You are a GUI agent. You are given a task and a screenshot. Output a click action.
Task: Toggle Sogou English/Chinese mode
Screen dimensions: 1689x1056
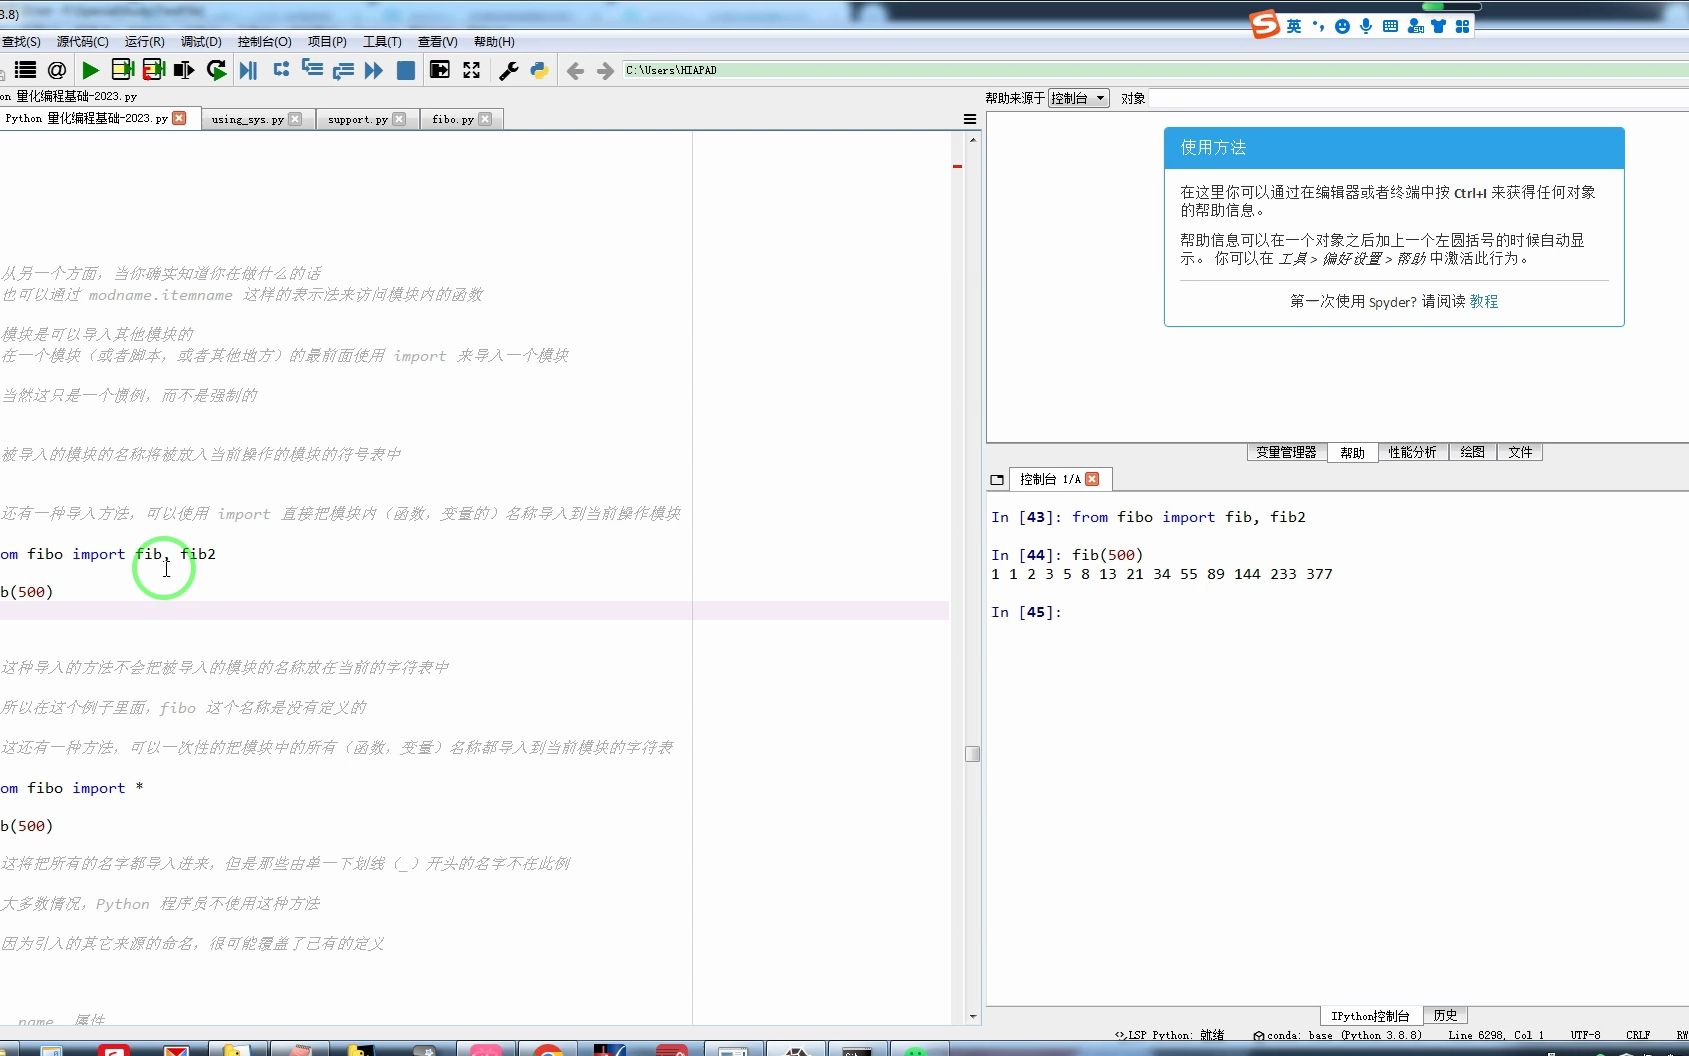[x=1294, y=26]
